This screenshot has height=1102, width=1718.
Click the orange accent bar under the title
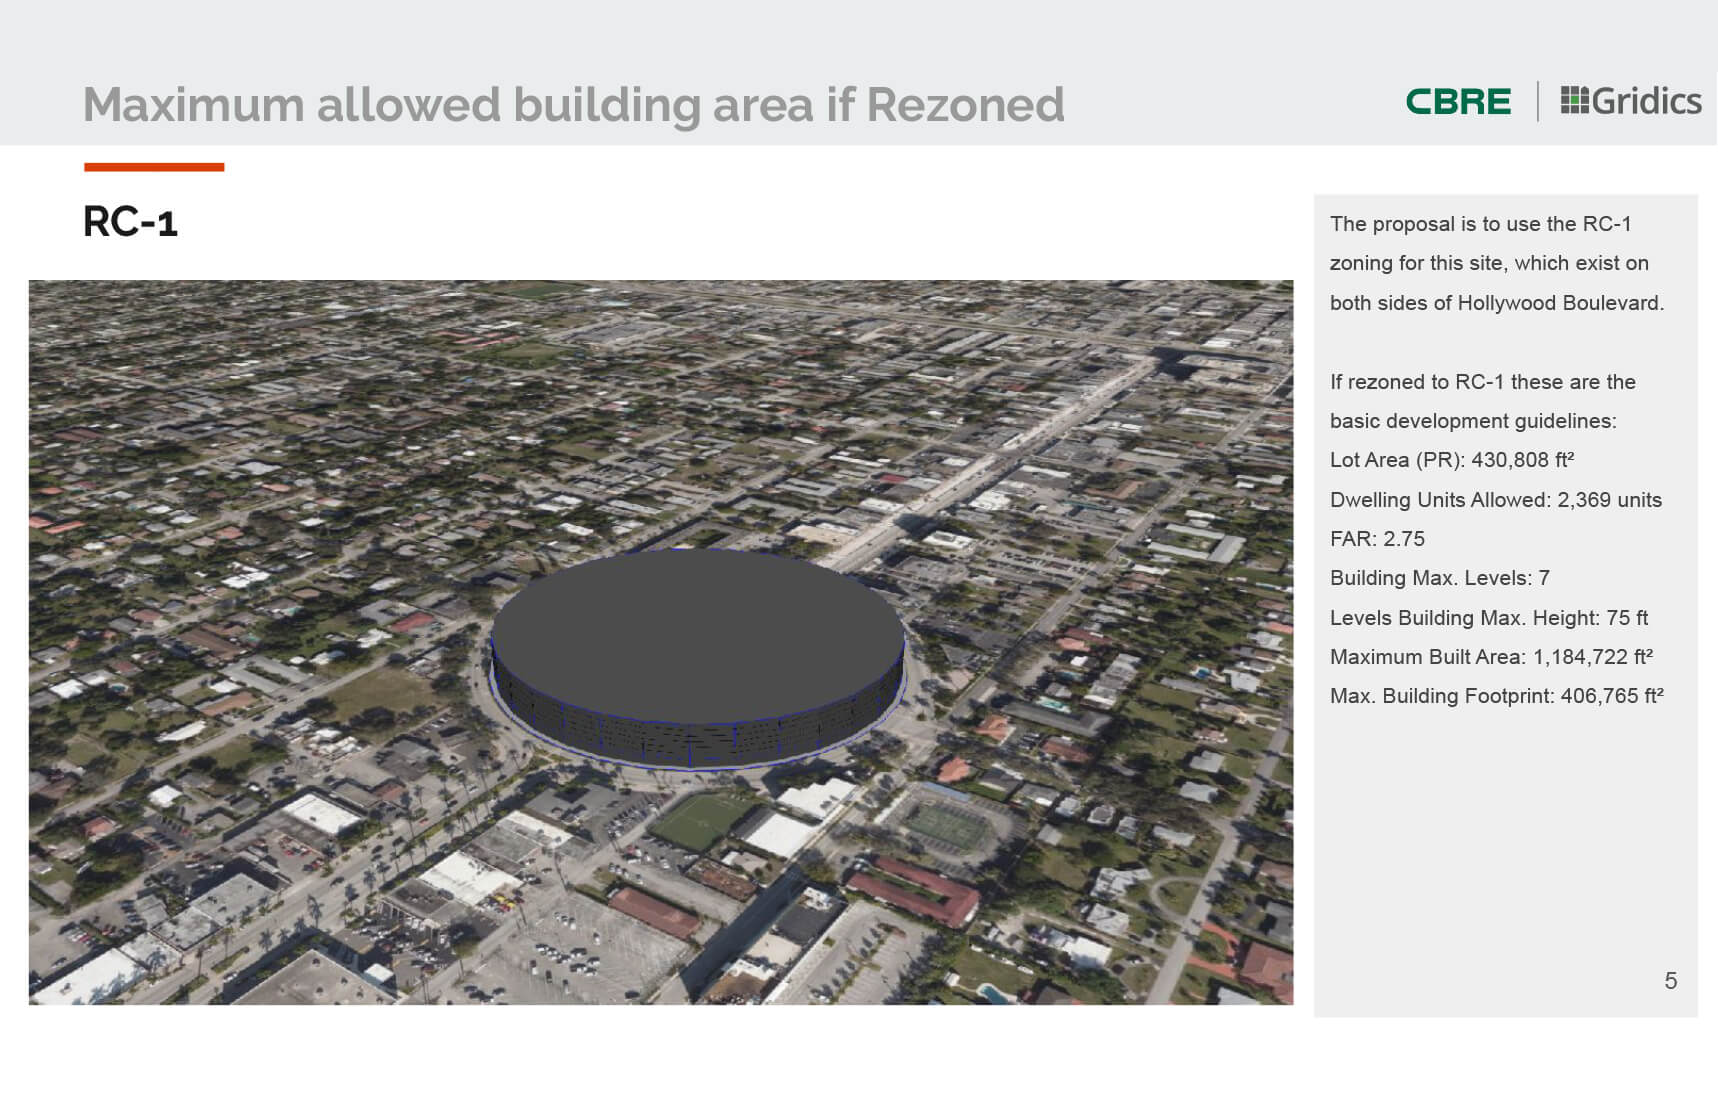pyautogui.click(x=154, y=167)
